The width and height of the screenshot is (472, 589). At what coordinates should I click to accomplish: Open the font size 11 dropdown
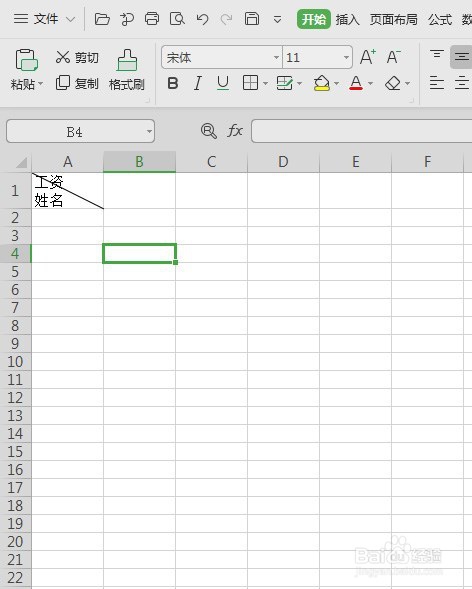[x=346, y=57]
